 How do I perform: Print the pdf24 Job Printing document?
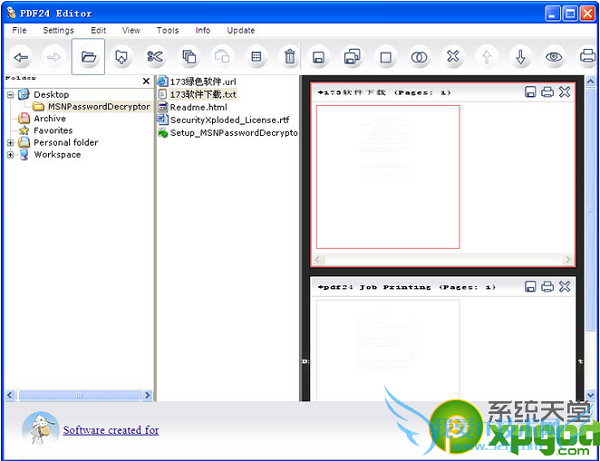point(547,287)
